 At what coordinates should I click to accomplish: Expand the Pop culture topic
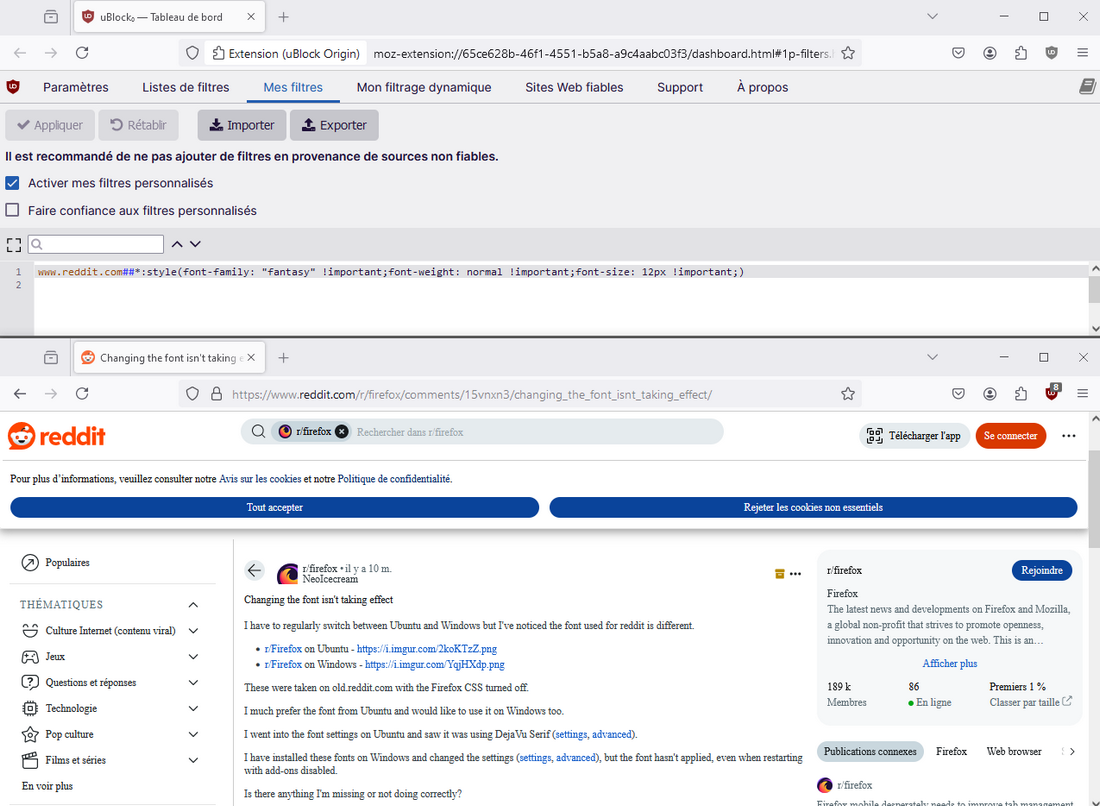coord(193,734)
